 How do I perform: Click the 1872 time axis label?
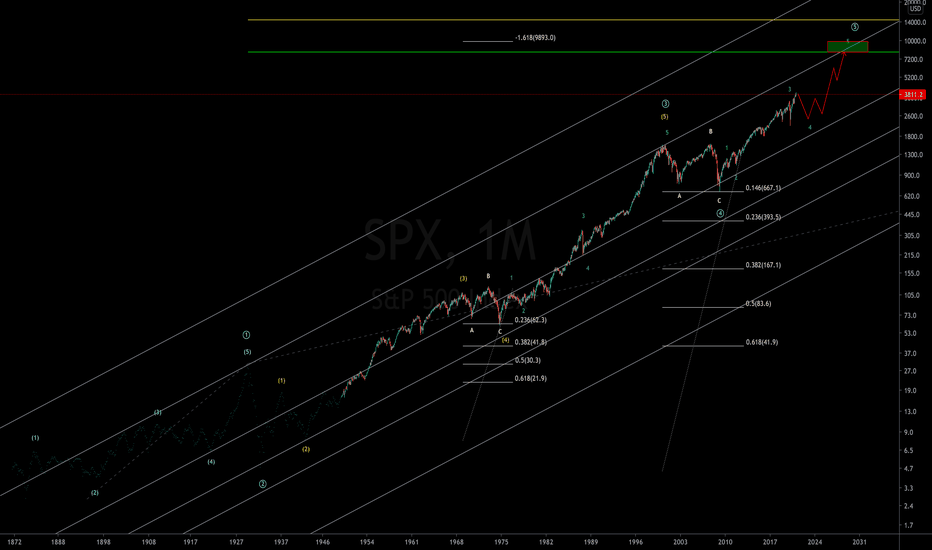tap(15, 542)
